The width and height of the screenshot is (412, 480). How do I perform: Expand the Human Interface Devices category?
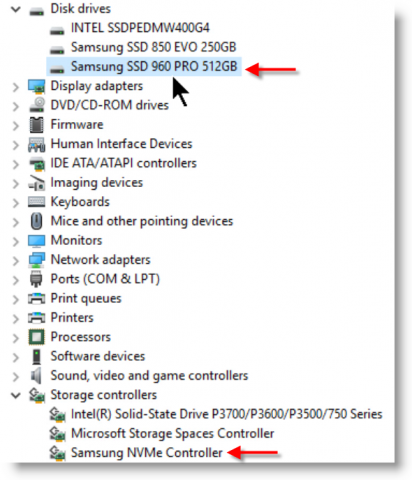click(16, 145)
